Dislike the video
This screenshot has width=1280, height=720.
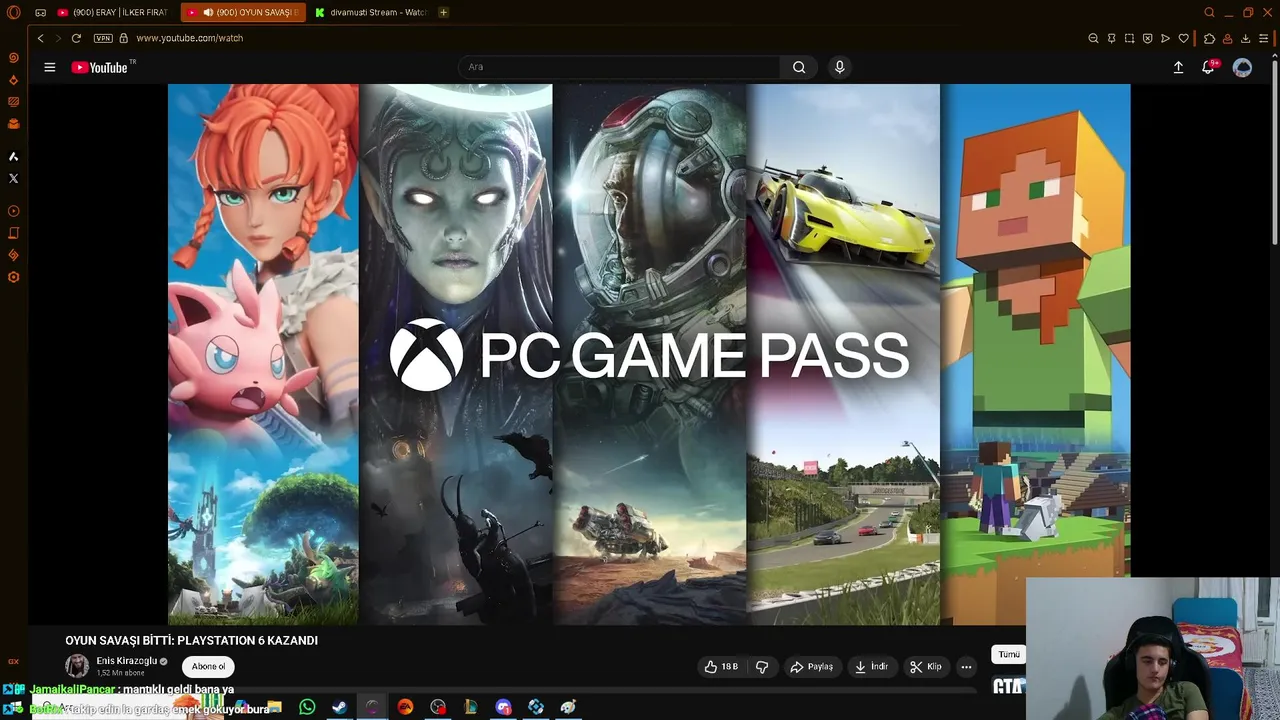click(762, 666)
